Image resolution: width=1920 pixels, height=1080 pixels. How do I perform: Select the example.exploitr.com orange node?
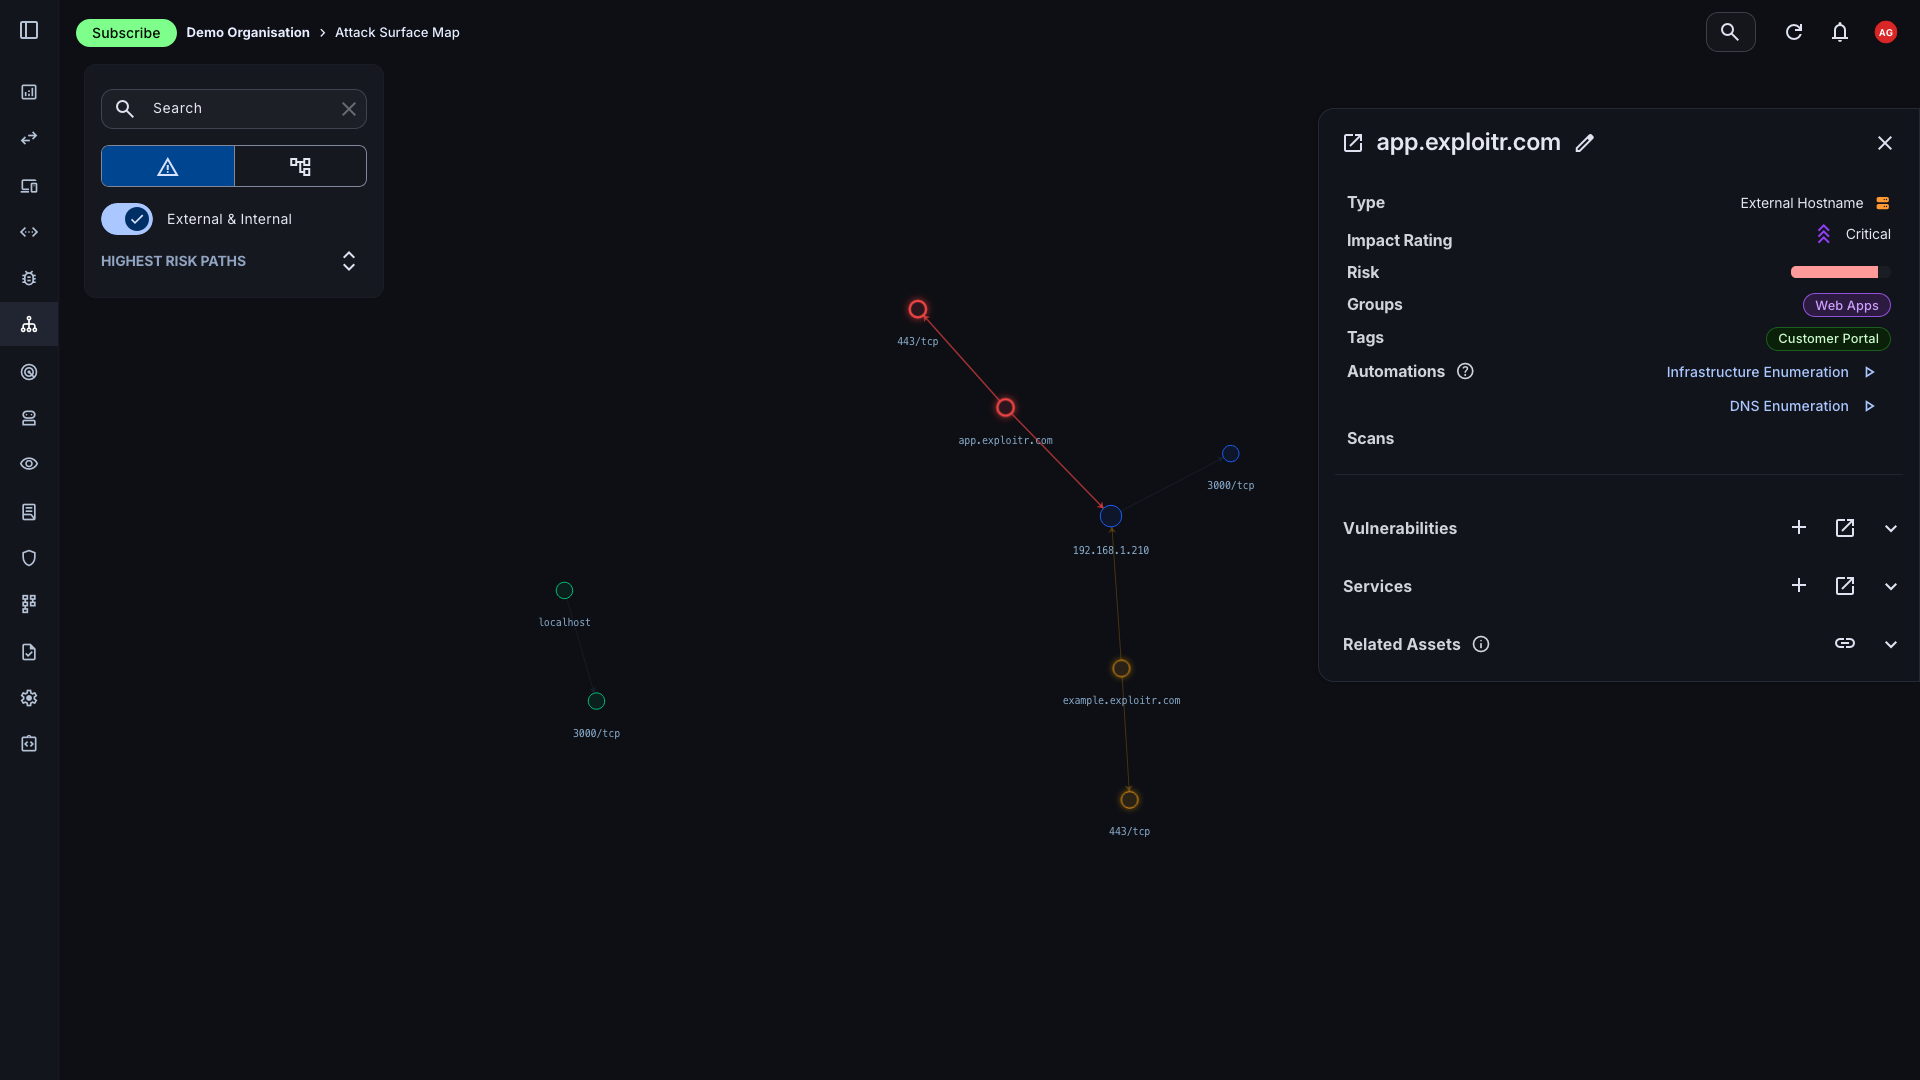tap(1122, 669)
